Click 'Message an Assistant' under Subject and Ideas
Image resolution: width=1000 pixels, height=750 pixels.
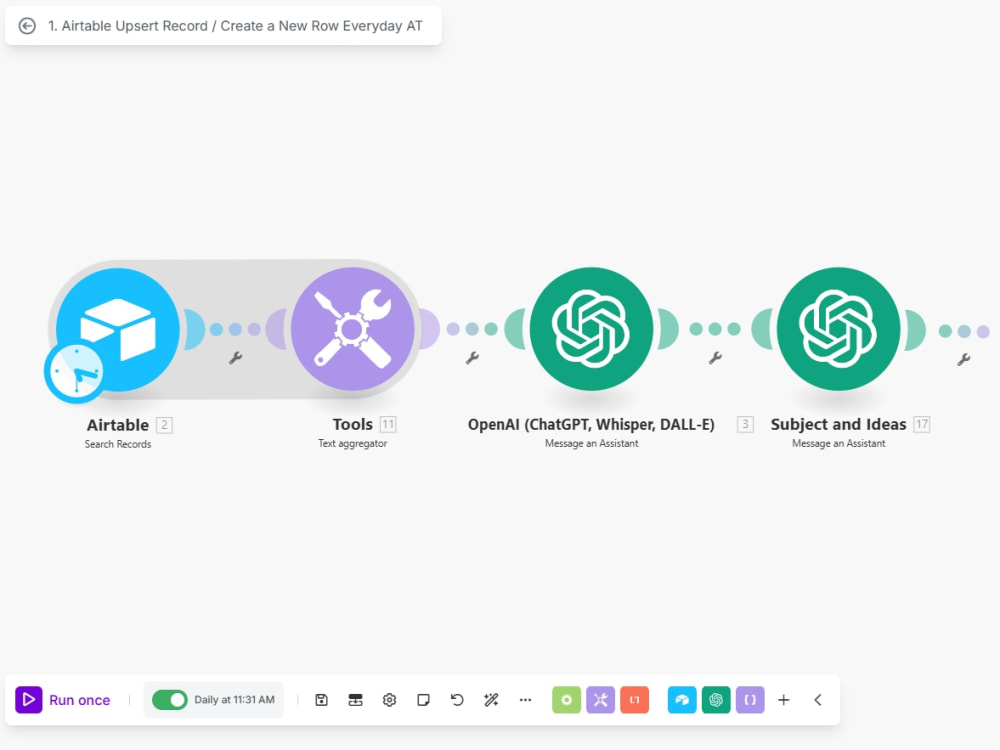(x=839, y=443)
